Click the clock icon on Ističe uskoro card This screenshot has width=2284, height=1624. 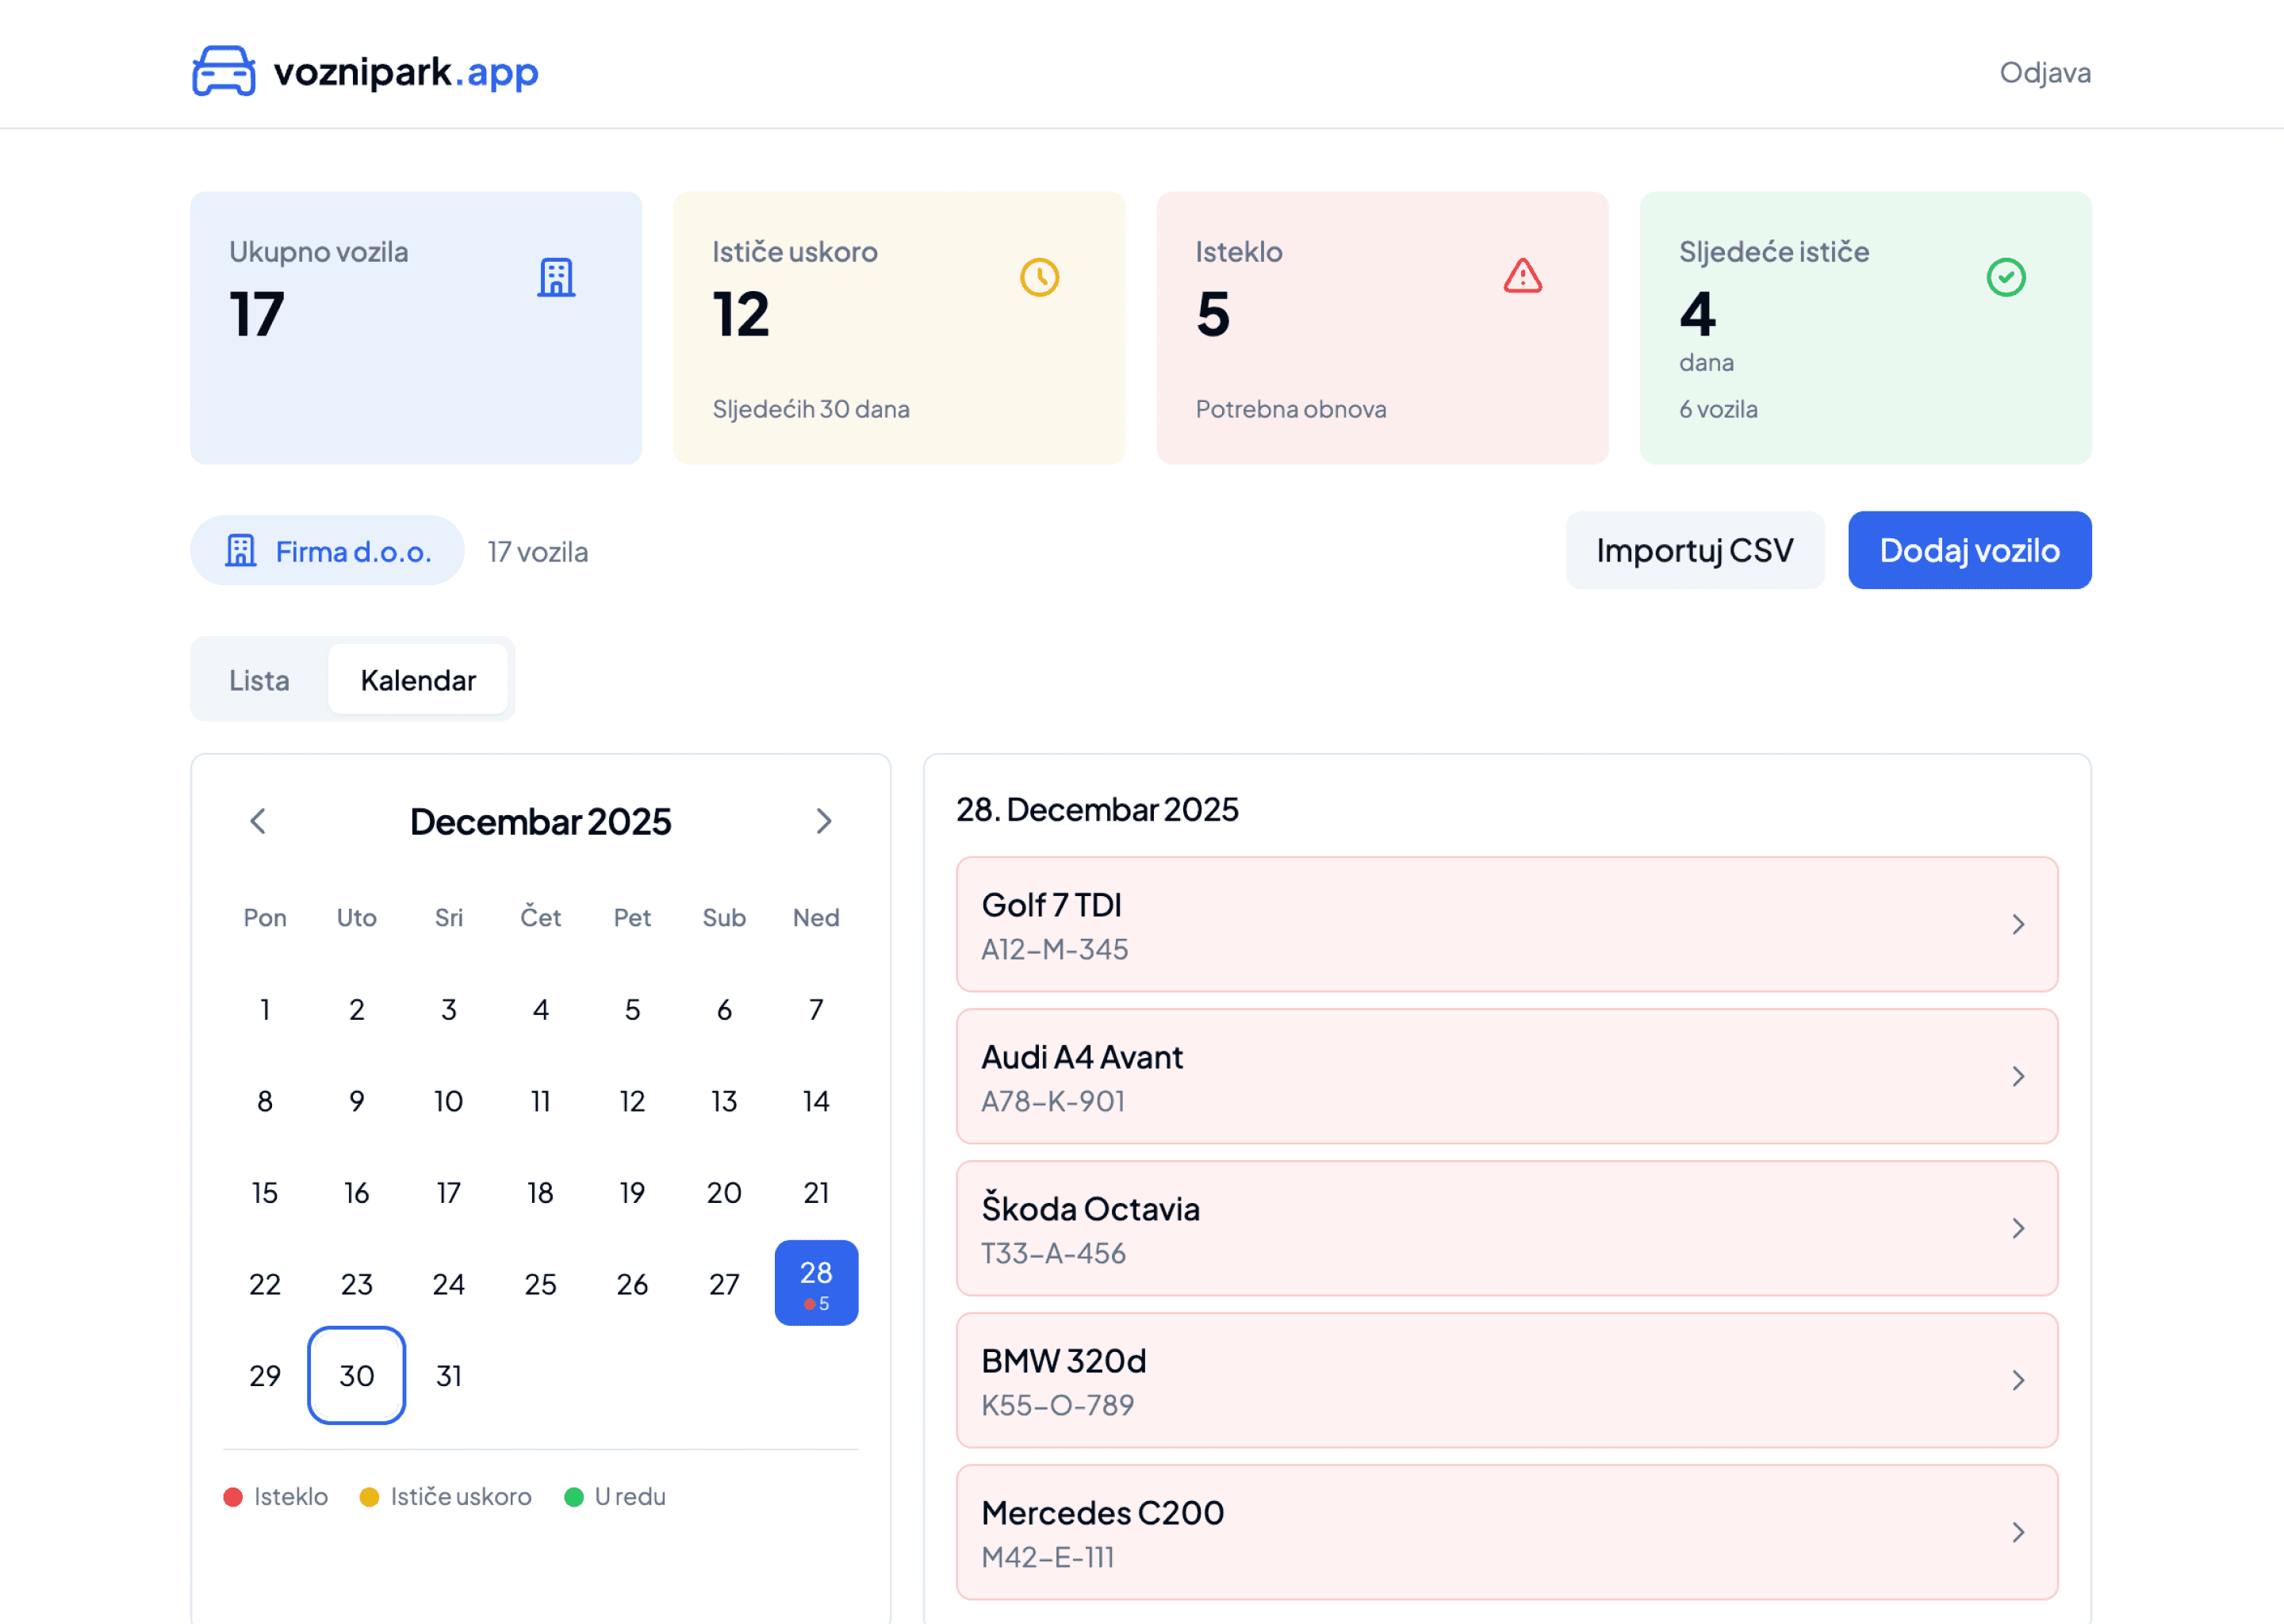[1040, 278]
